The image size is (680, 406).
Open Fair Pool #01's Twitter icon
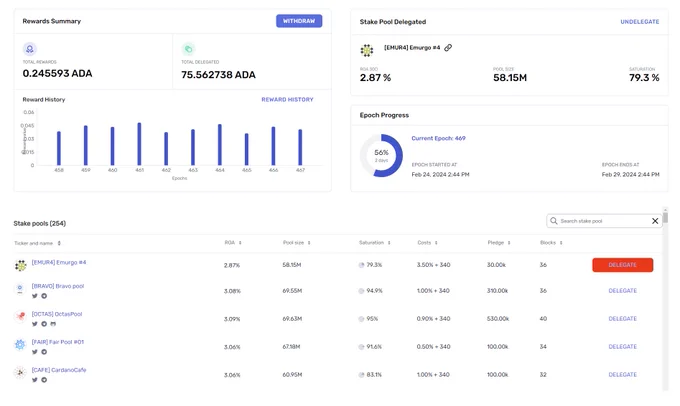tap(35, 352)
